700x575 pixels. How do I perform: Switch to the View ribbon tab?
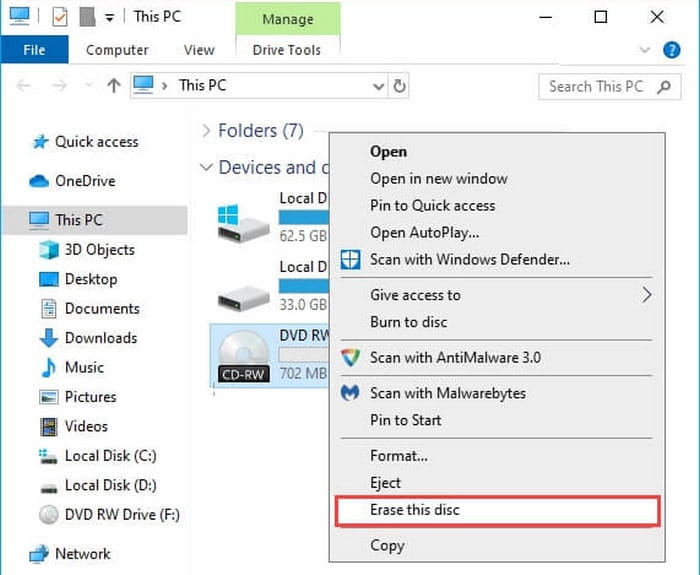coord(199,50)
